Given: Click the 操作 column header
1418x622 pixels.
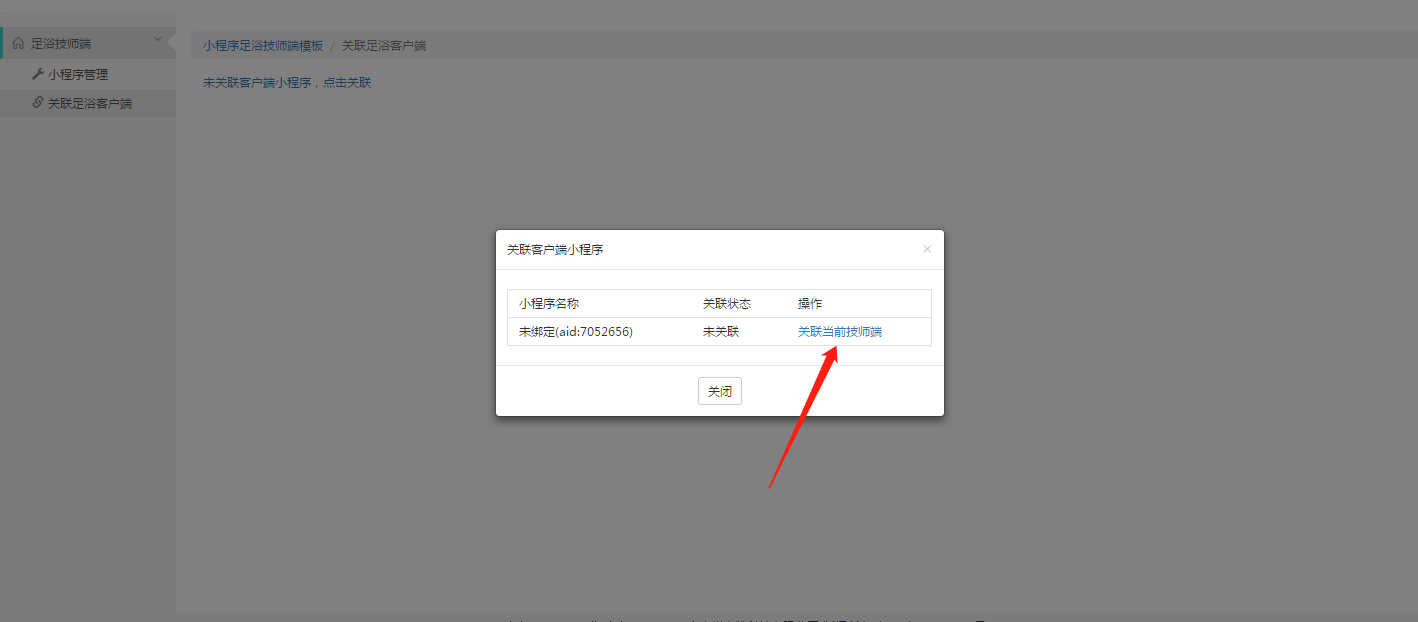Looking at the screenshot, I should tap(810, 304).
